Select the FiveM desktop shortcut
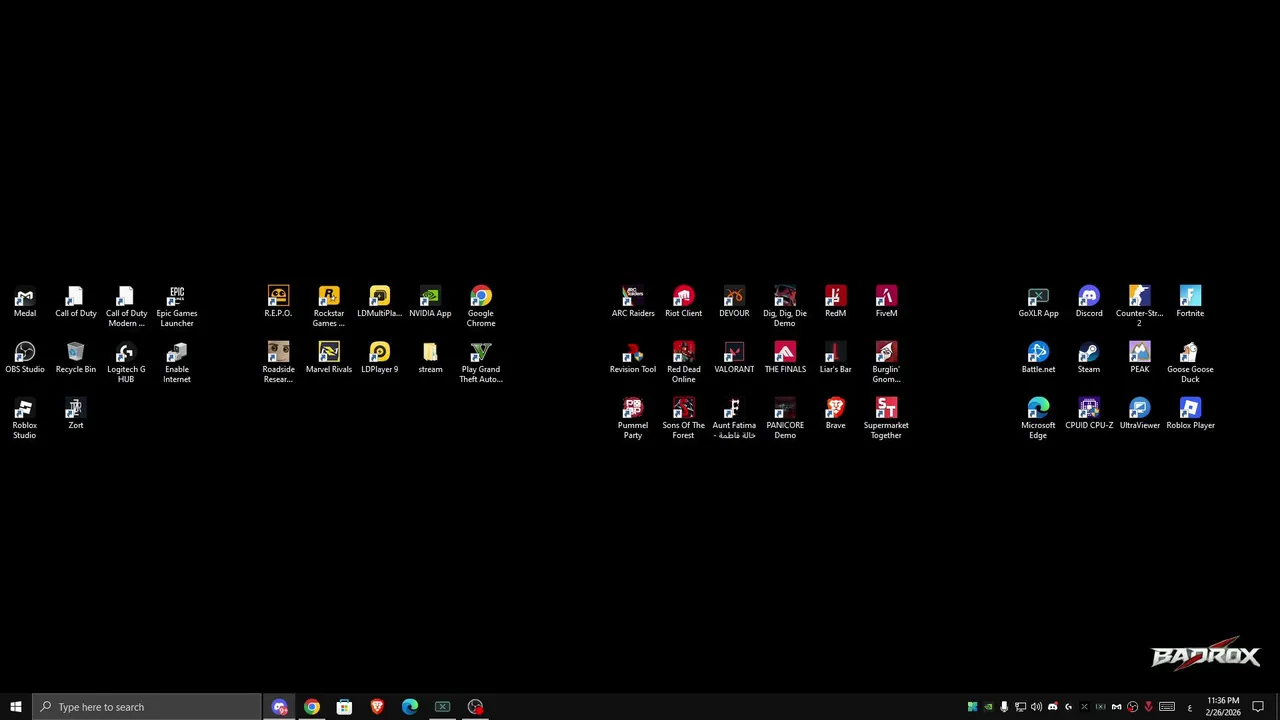The height and width of the screenshot is (720, 1280). click(x=886, y=303)
